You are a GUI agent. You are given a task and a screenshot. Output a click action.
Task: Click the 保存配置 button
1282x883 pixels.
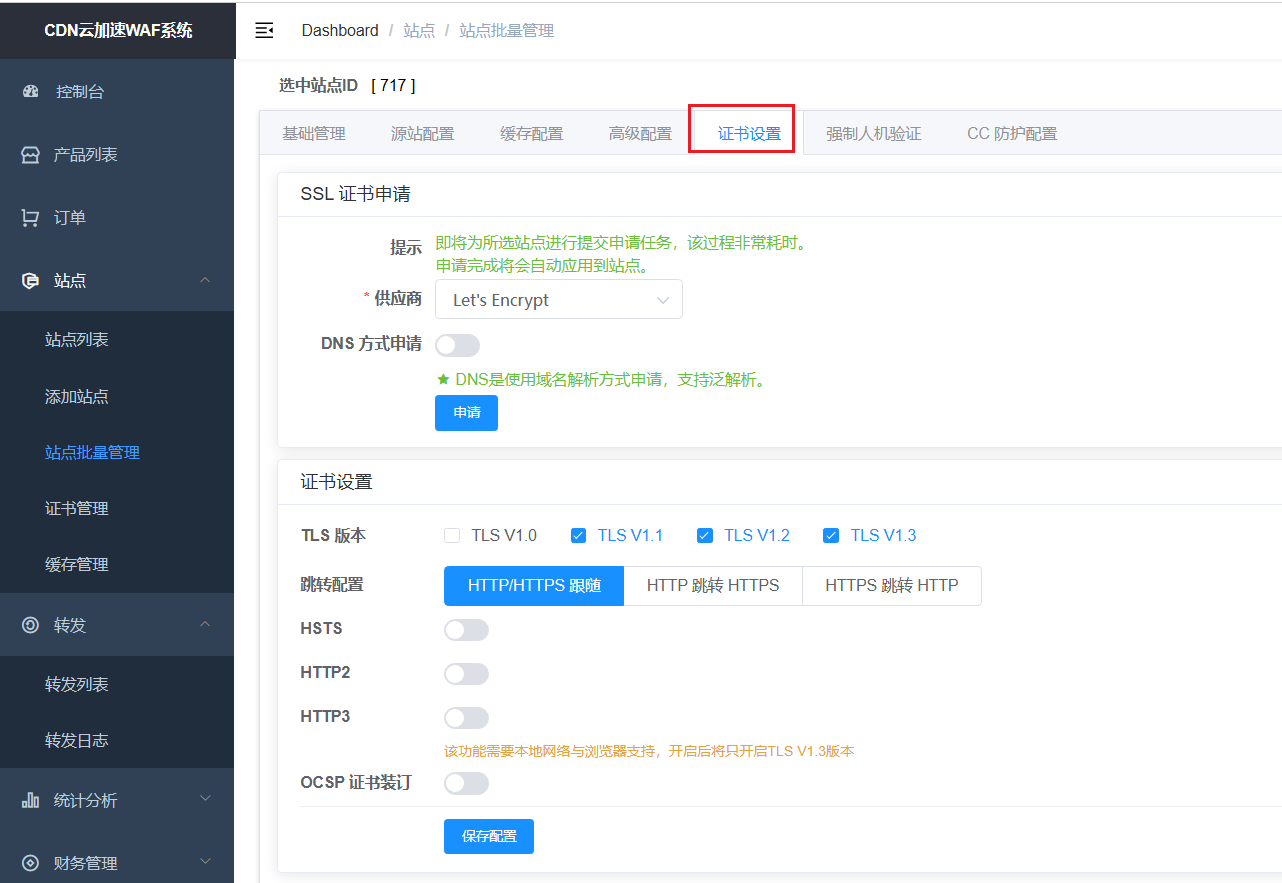pyautogui.click(x=488, y=837)
